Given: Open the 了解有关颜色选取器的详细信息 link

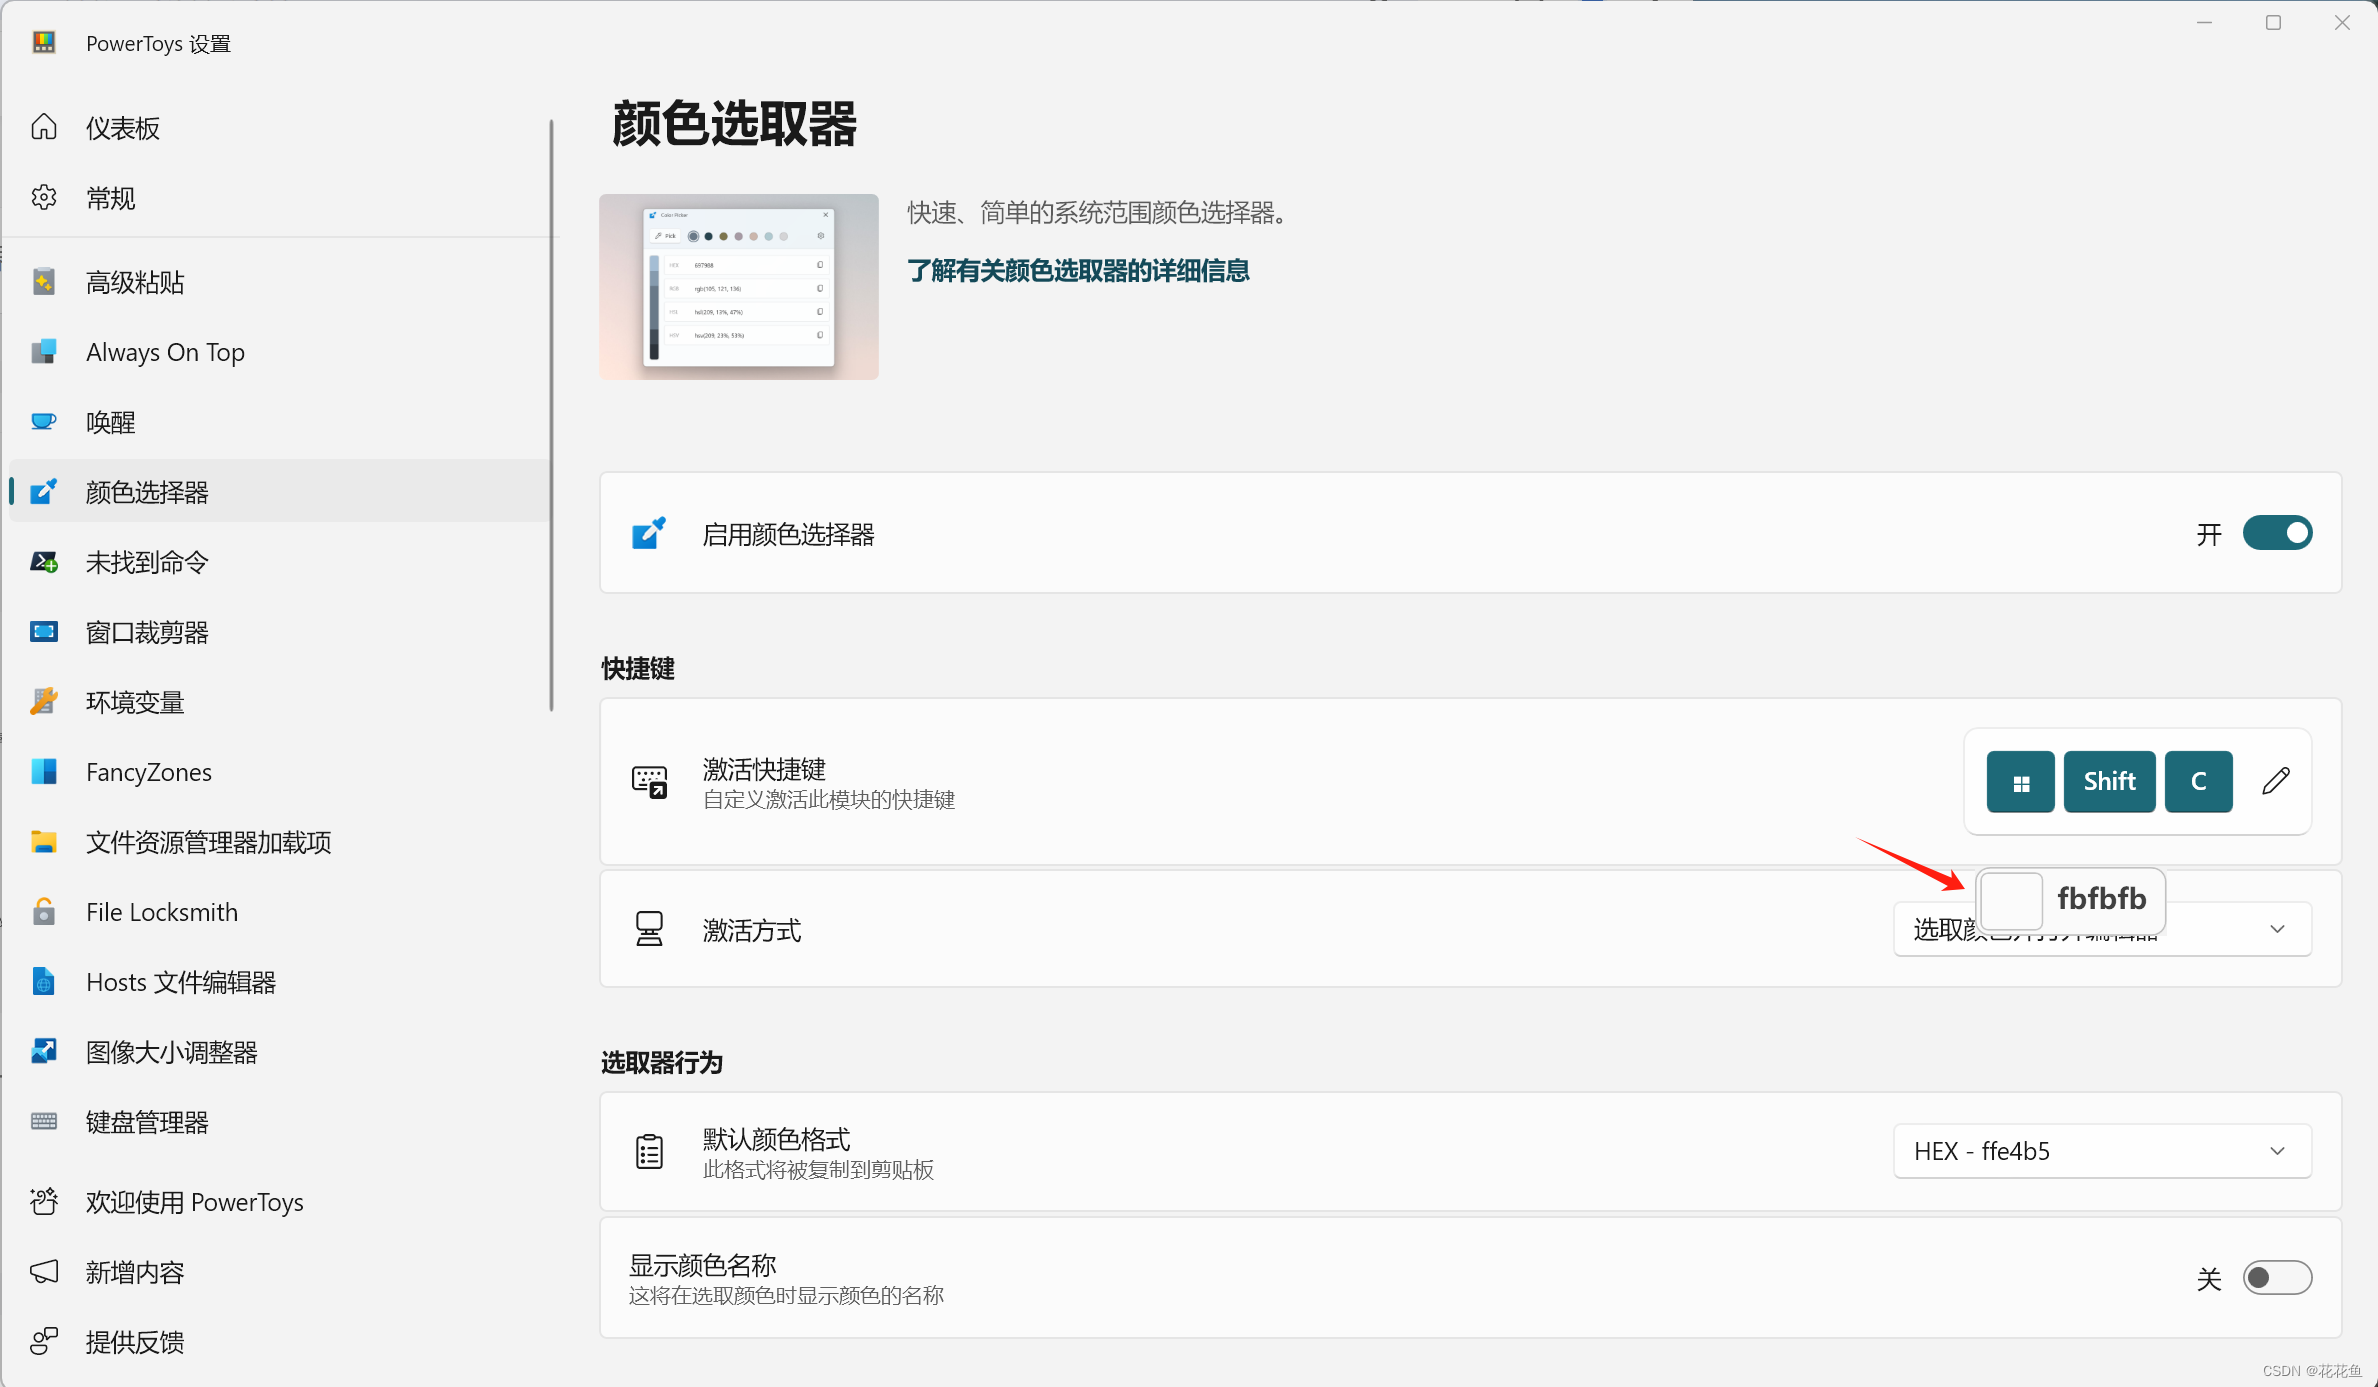Looking at the screenshot, I should [x=1078, y=271].
